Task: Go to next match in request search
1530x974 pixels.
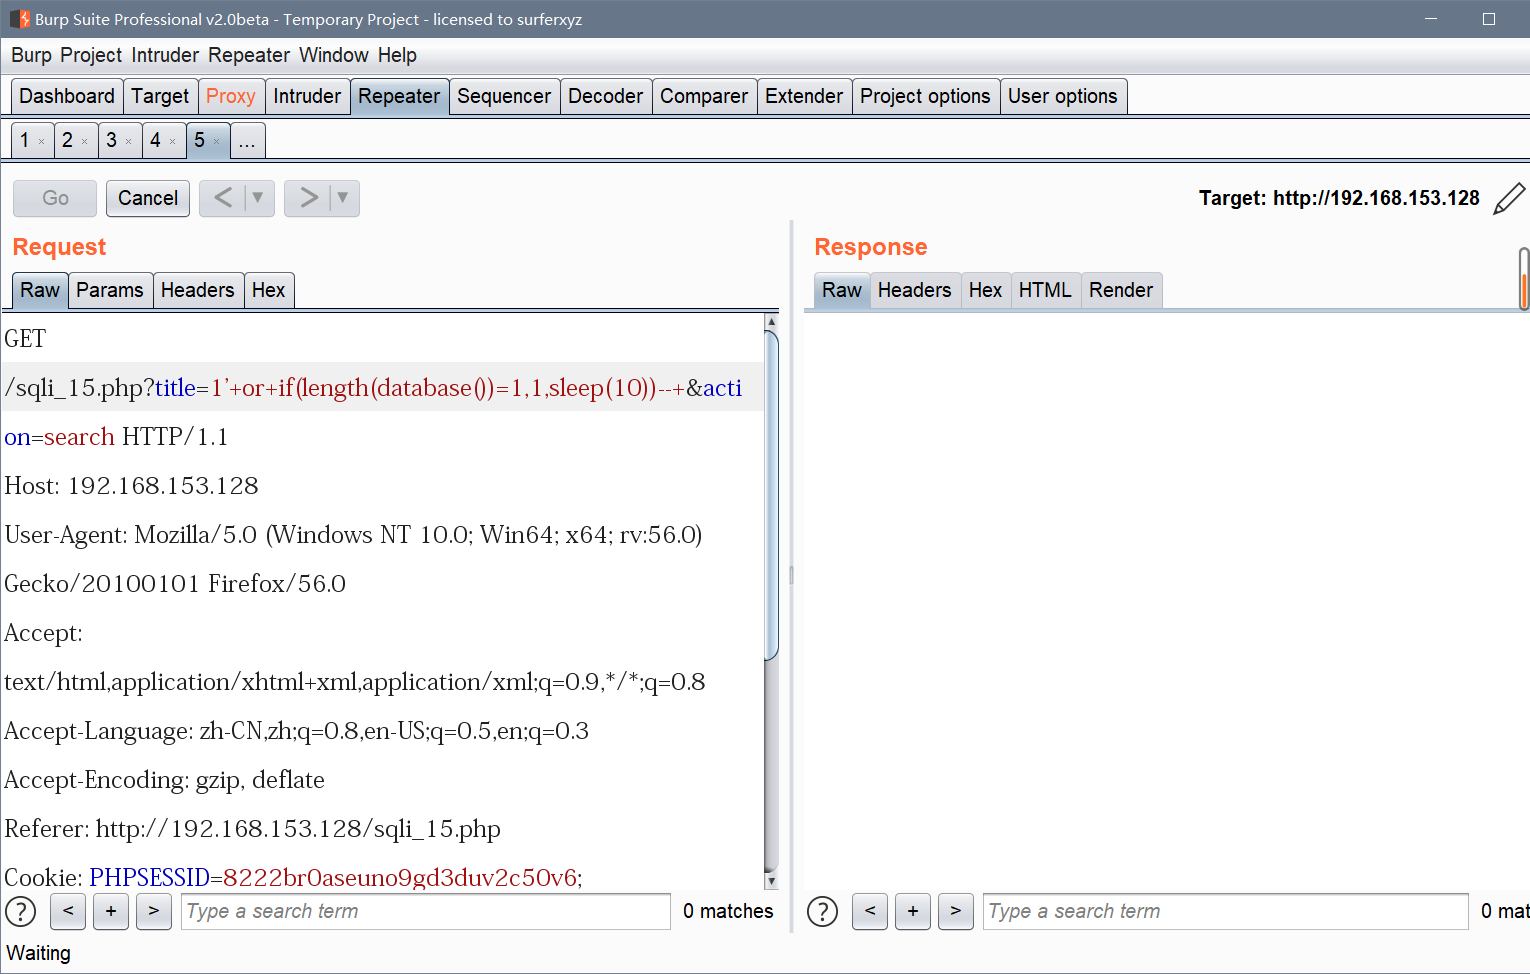Action: click(153, 911)
